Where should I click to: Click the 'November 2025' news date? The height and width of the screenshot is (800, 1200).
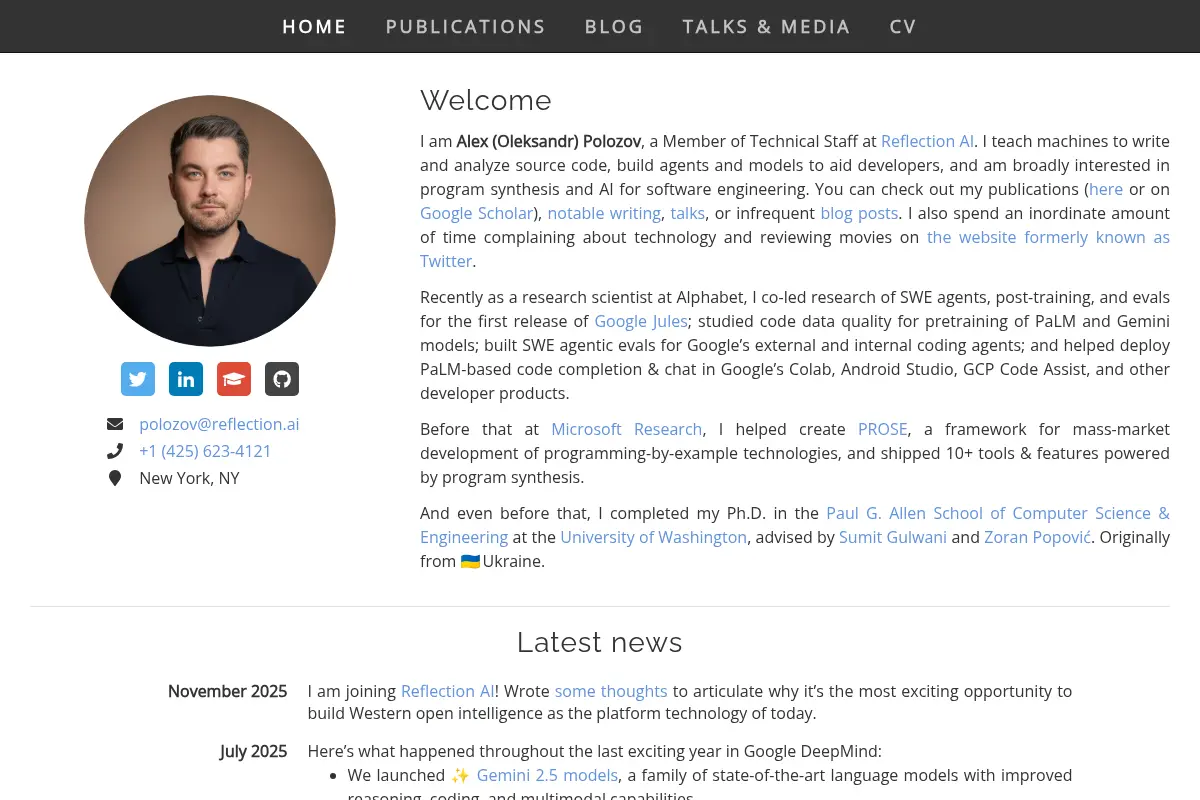coord(227,691)
